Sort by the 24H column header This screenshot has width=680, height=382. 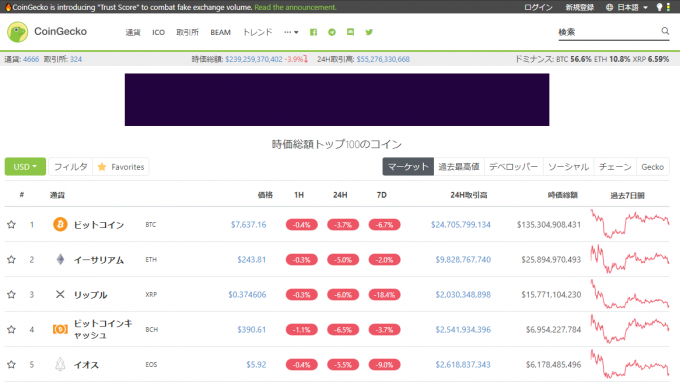[x=340, y=195]
